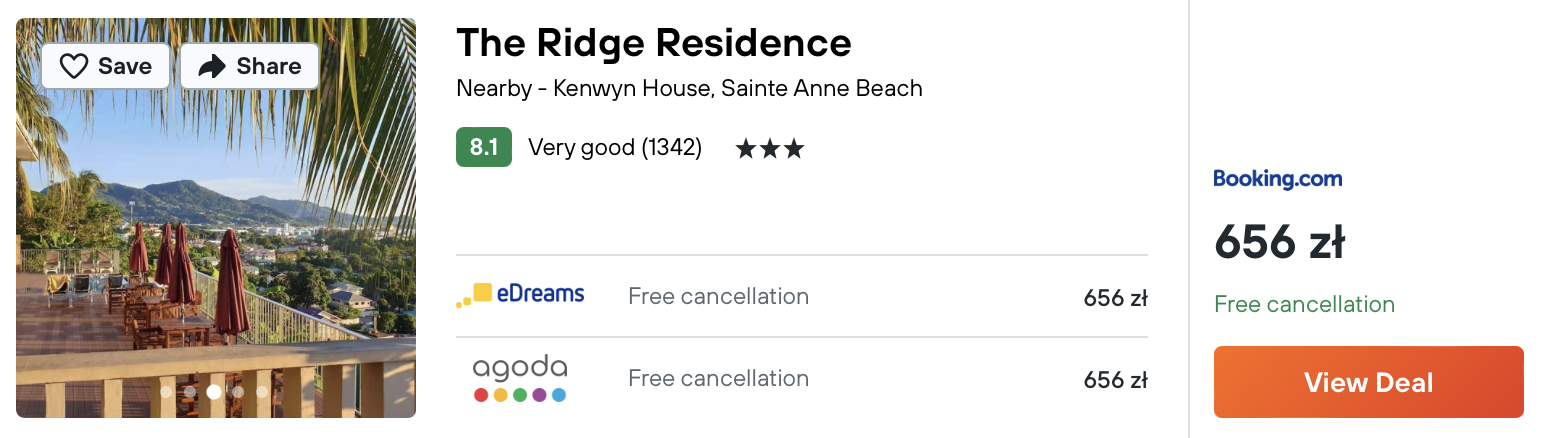Click the green Free cancellation text
Screen dimensions: 1542x438
tap(1304, 304)
